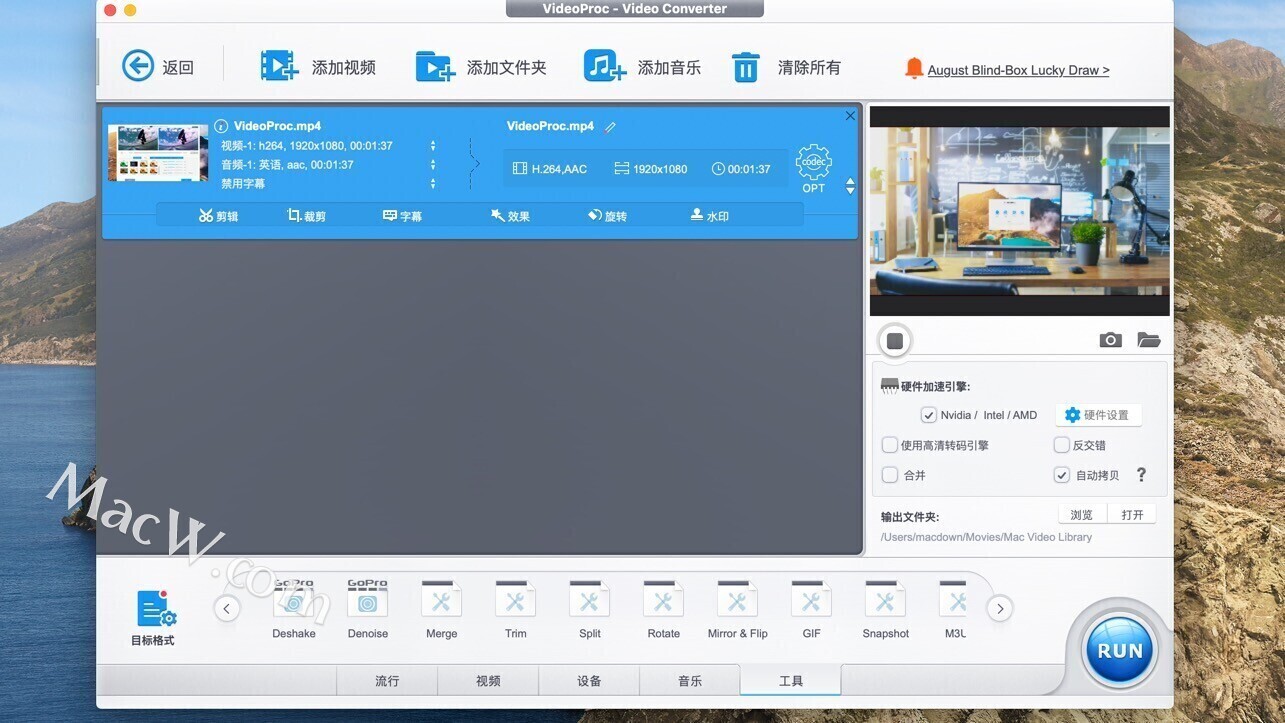Switch to the 流行 tab
The image size is (1285, 723).
click(387, 680)
